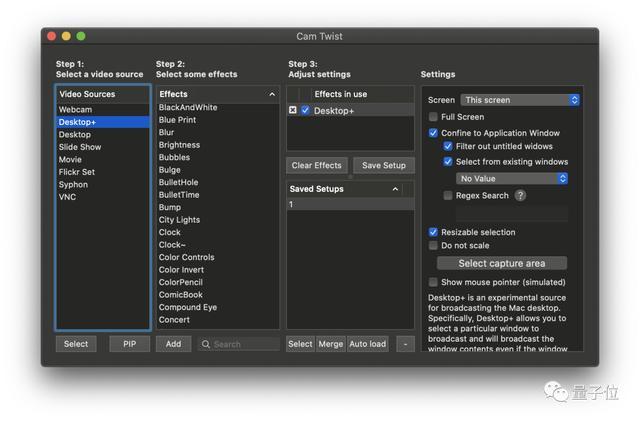
Task: Select Clock~ effect
Action: point(218,245)
